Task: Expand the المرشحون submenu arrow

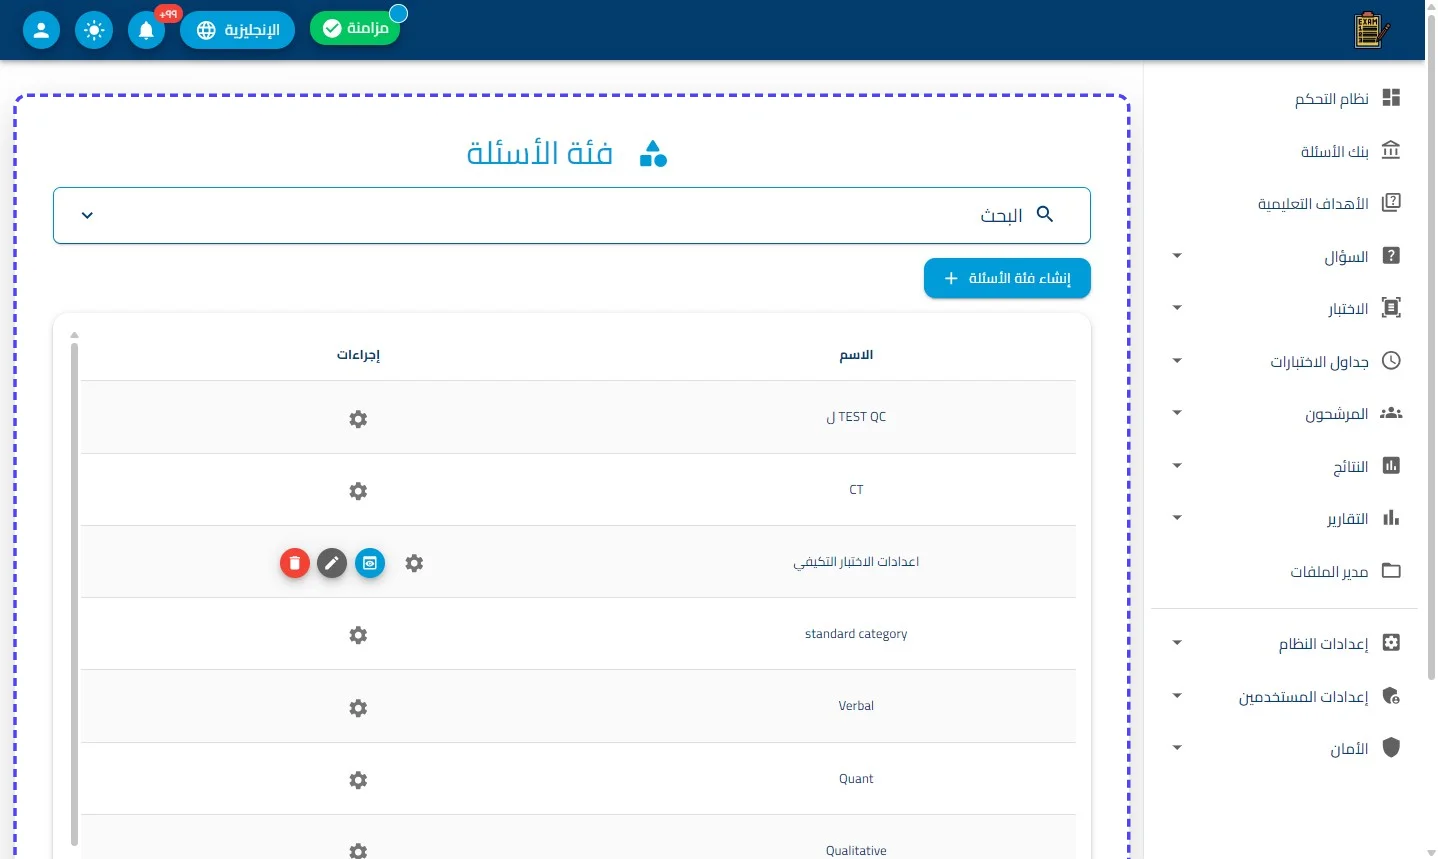Action: (x=1177, y=413)
